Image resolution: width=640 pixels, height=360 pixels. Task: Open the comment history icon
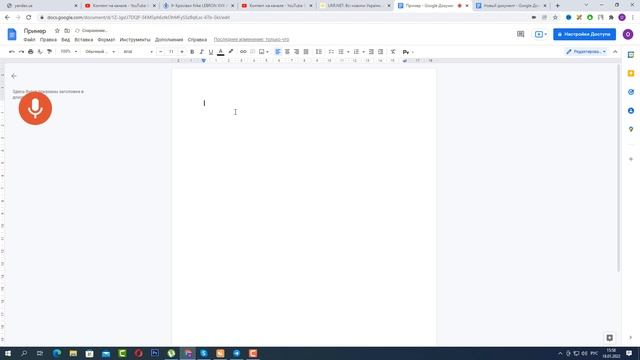coord(520,34)
